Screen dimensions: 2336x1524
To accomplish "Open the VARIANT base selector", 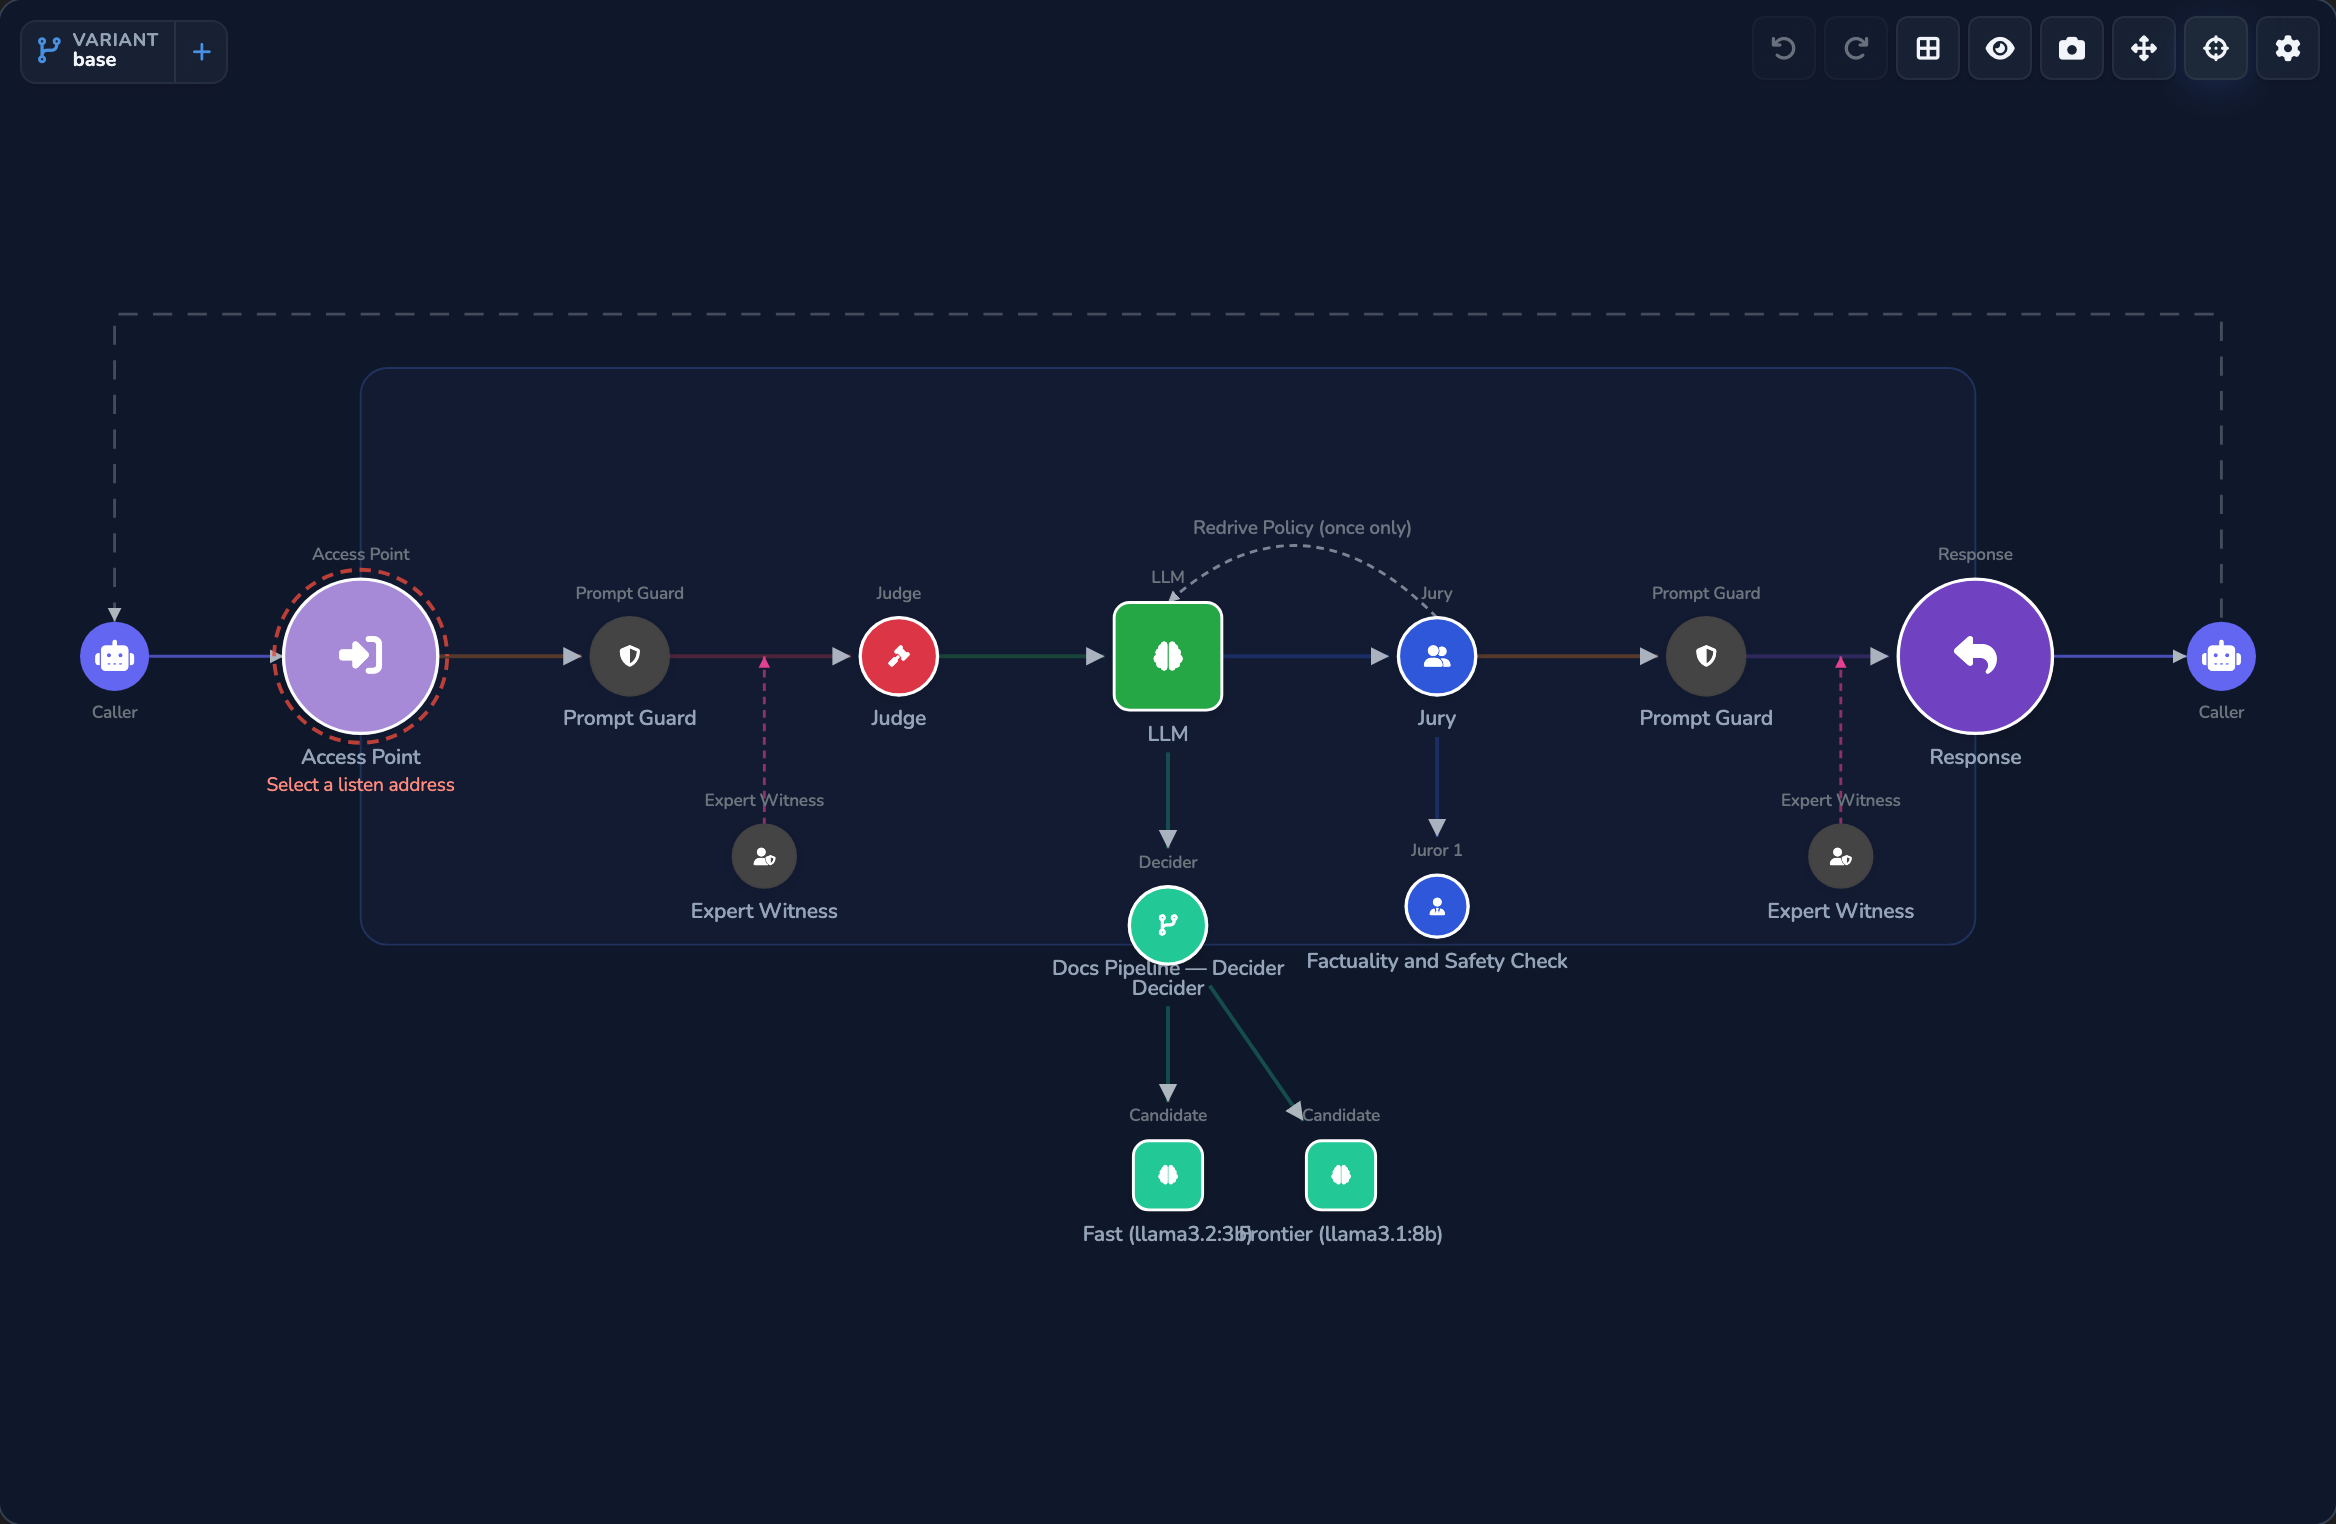I will 98,51.
